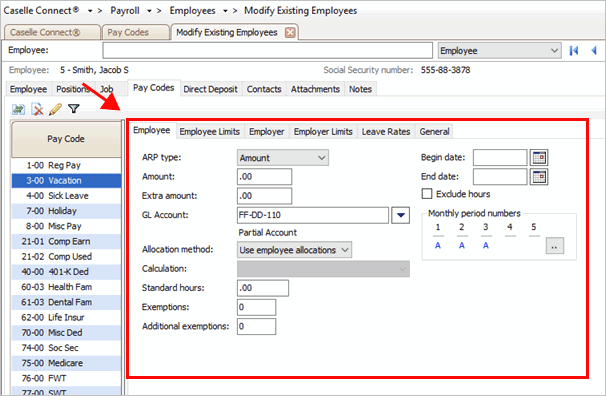This screenshot has height=396, width=606.
Task: Select pay code 74-00 Soc Sec
Action: tap(66, 348)
